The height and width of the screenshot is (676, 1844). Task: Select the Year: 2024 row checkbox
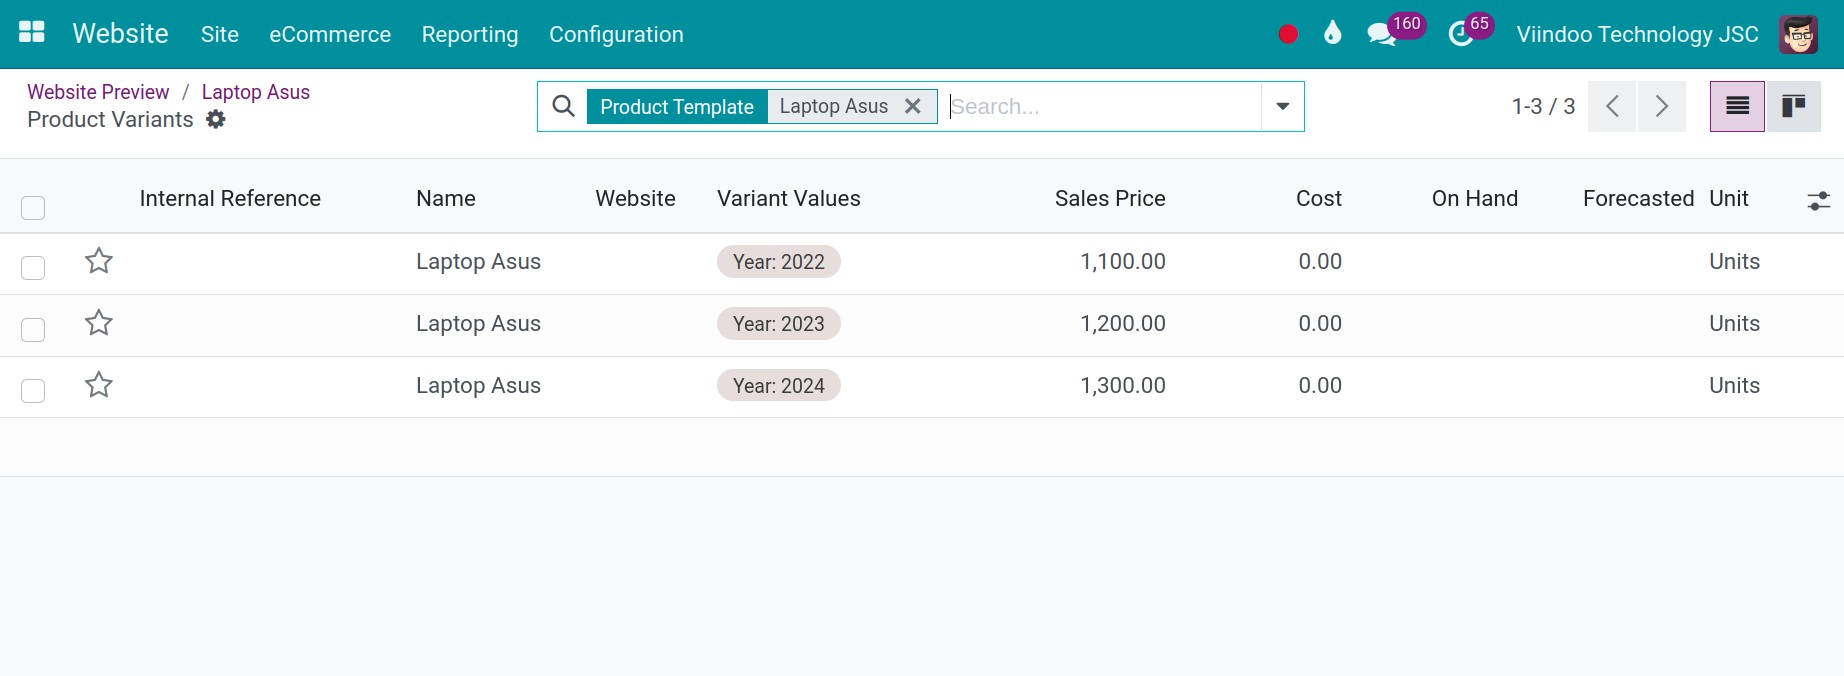[x=33, y=391]
